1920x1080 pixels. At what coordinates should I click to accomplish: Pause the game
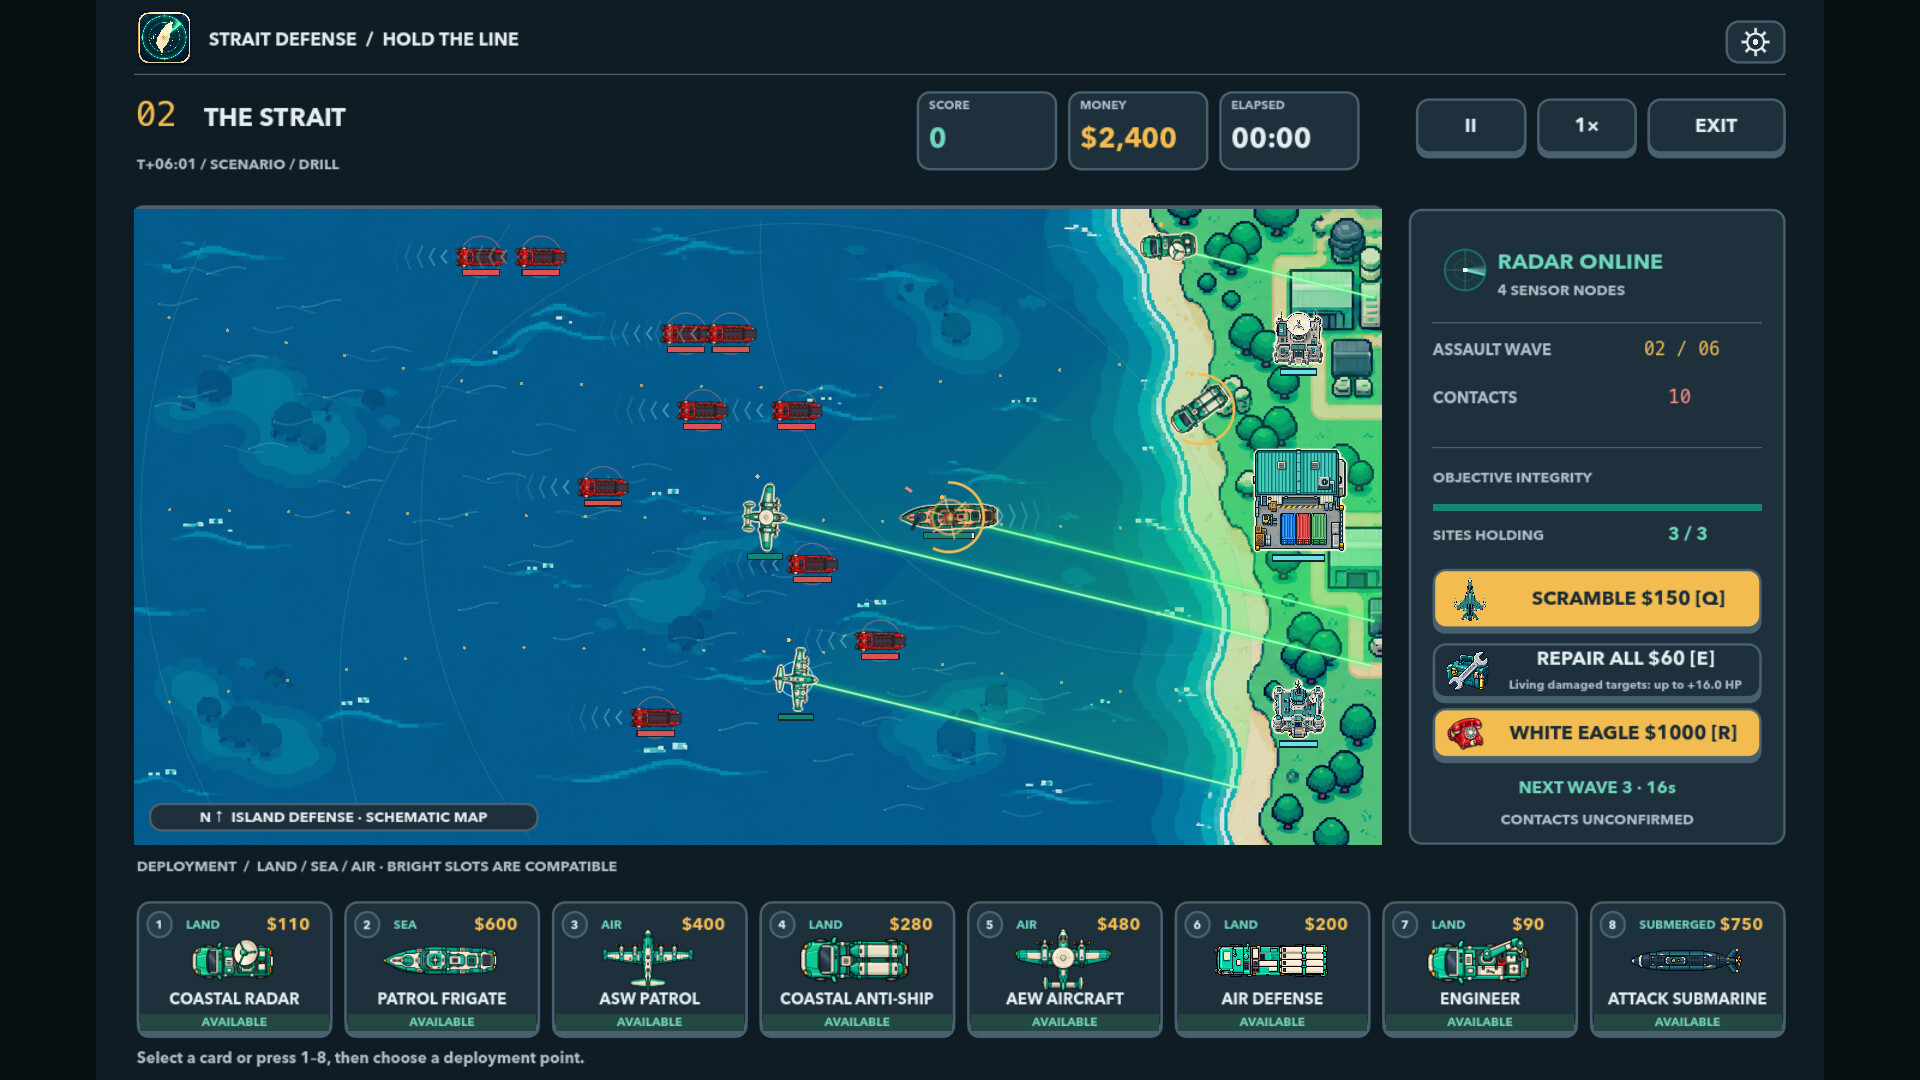pyautogui.click(x=1470, y=126)
